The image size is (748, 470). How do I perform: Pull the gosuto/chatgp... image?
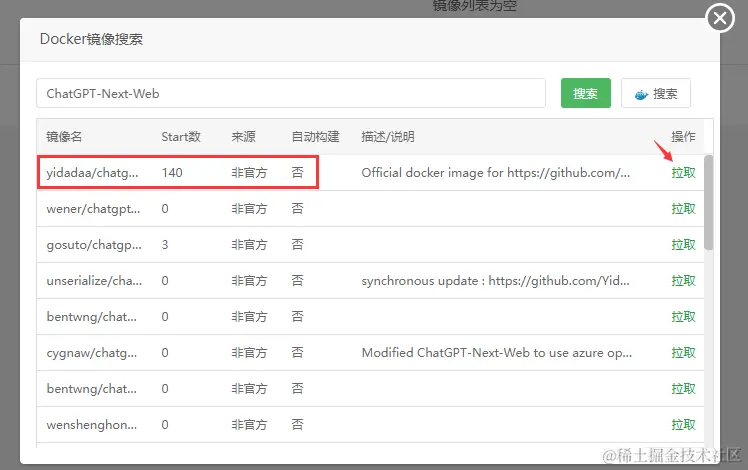683,245
